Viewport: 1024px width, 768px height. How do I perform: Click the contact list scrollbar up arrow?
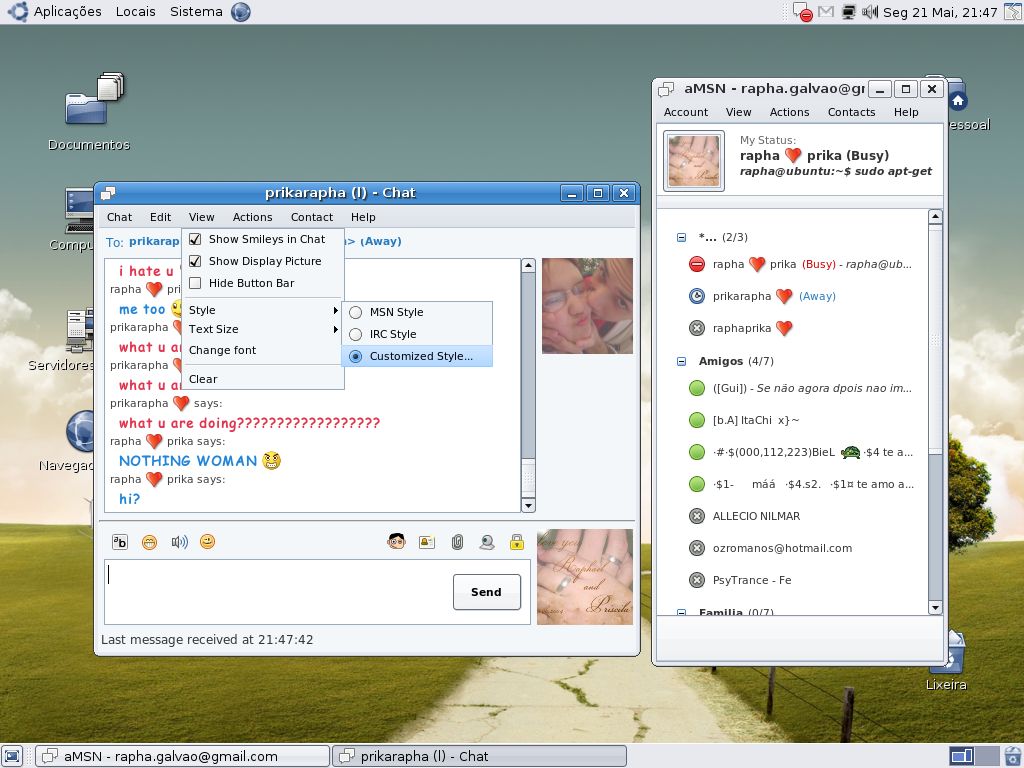coord(935,216)
